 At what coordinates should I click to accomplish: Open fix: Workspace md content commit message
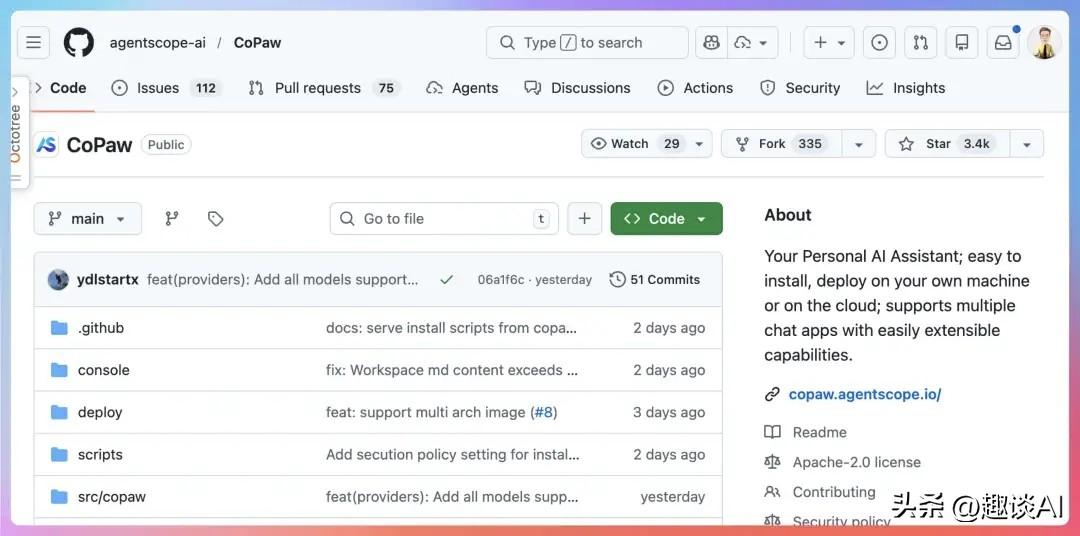452,370
